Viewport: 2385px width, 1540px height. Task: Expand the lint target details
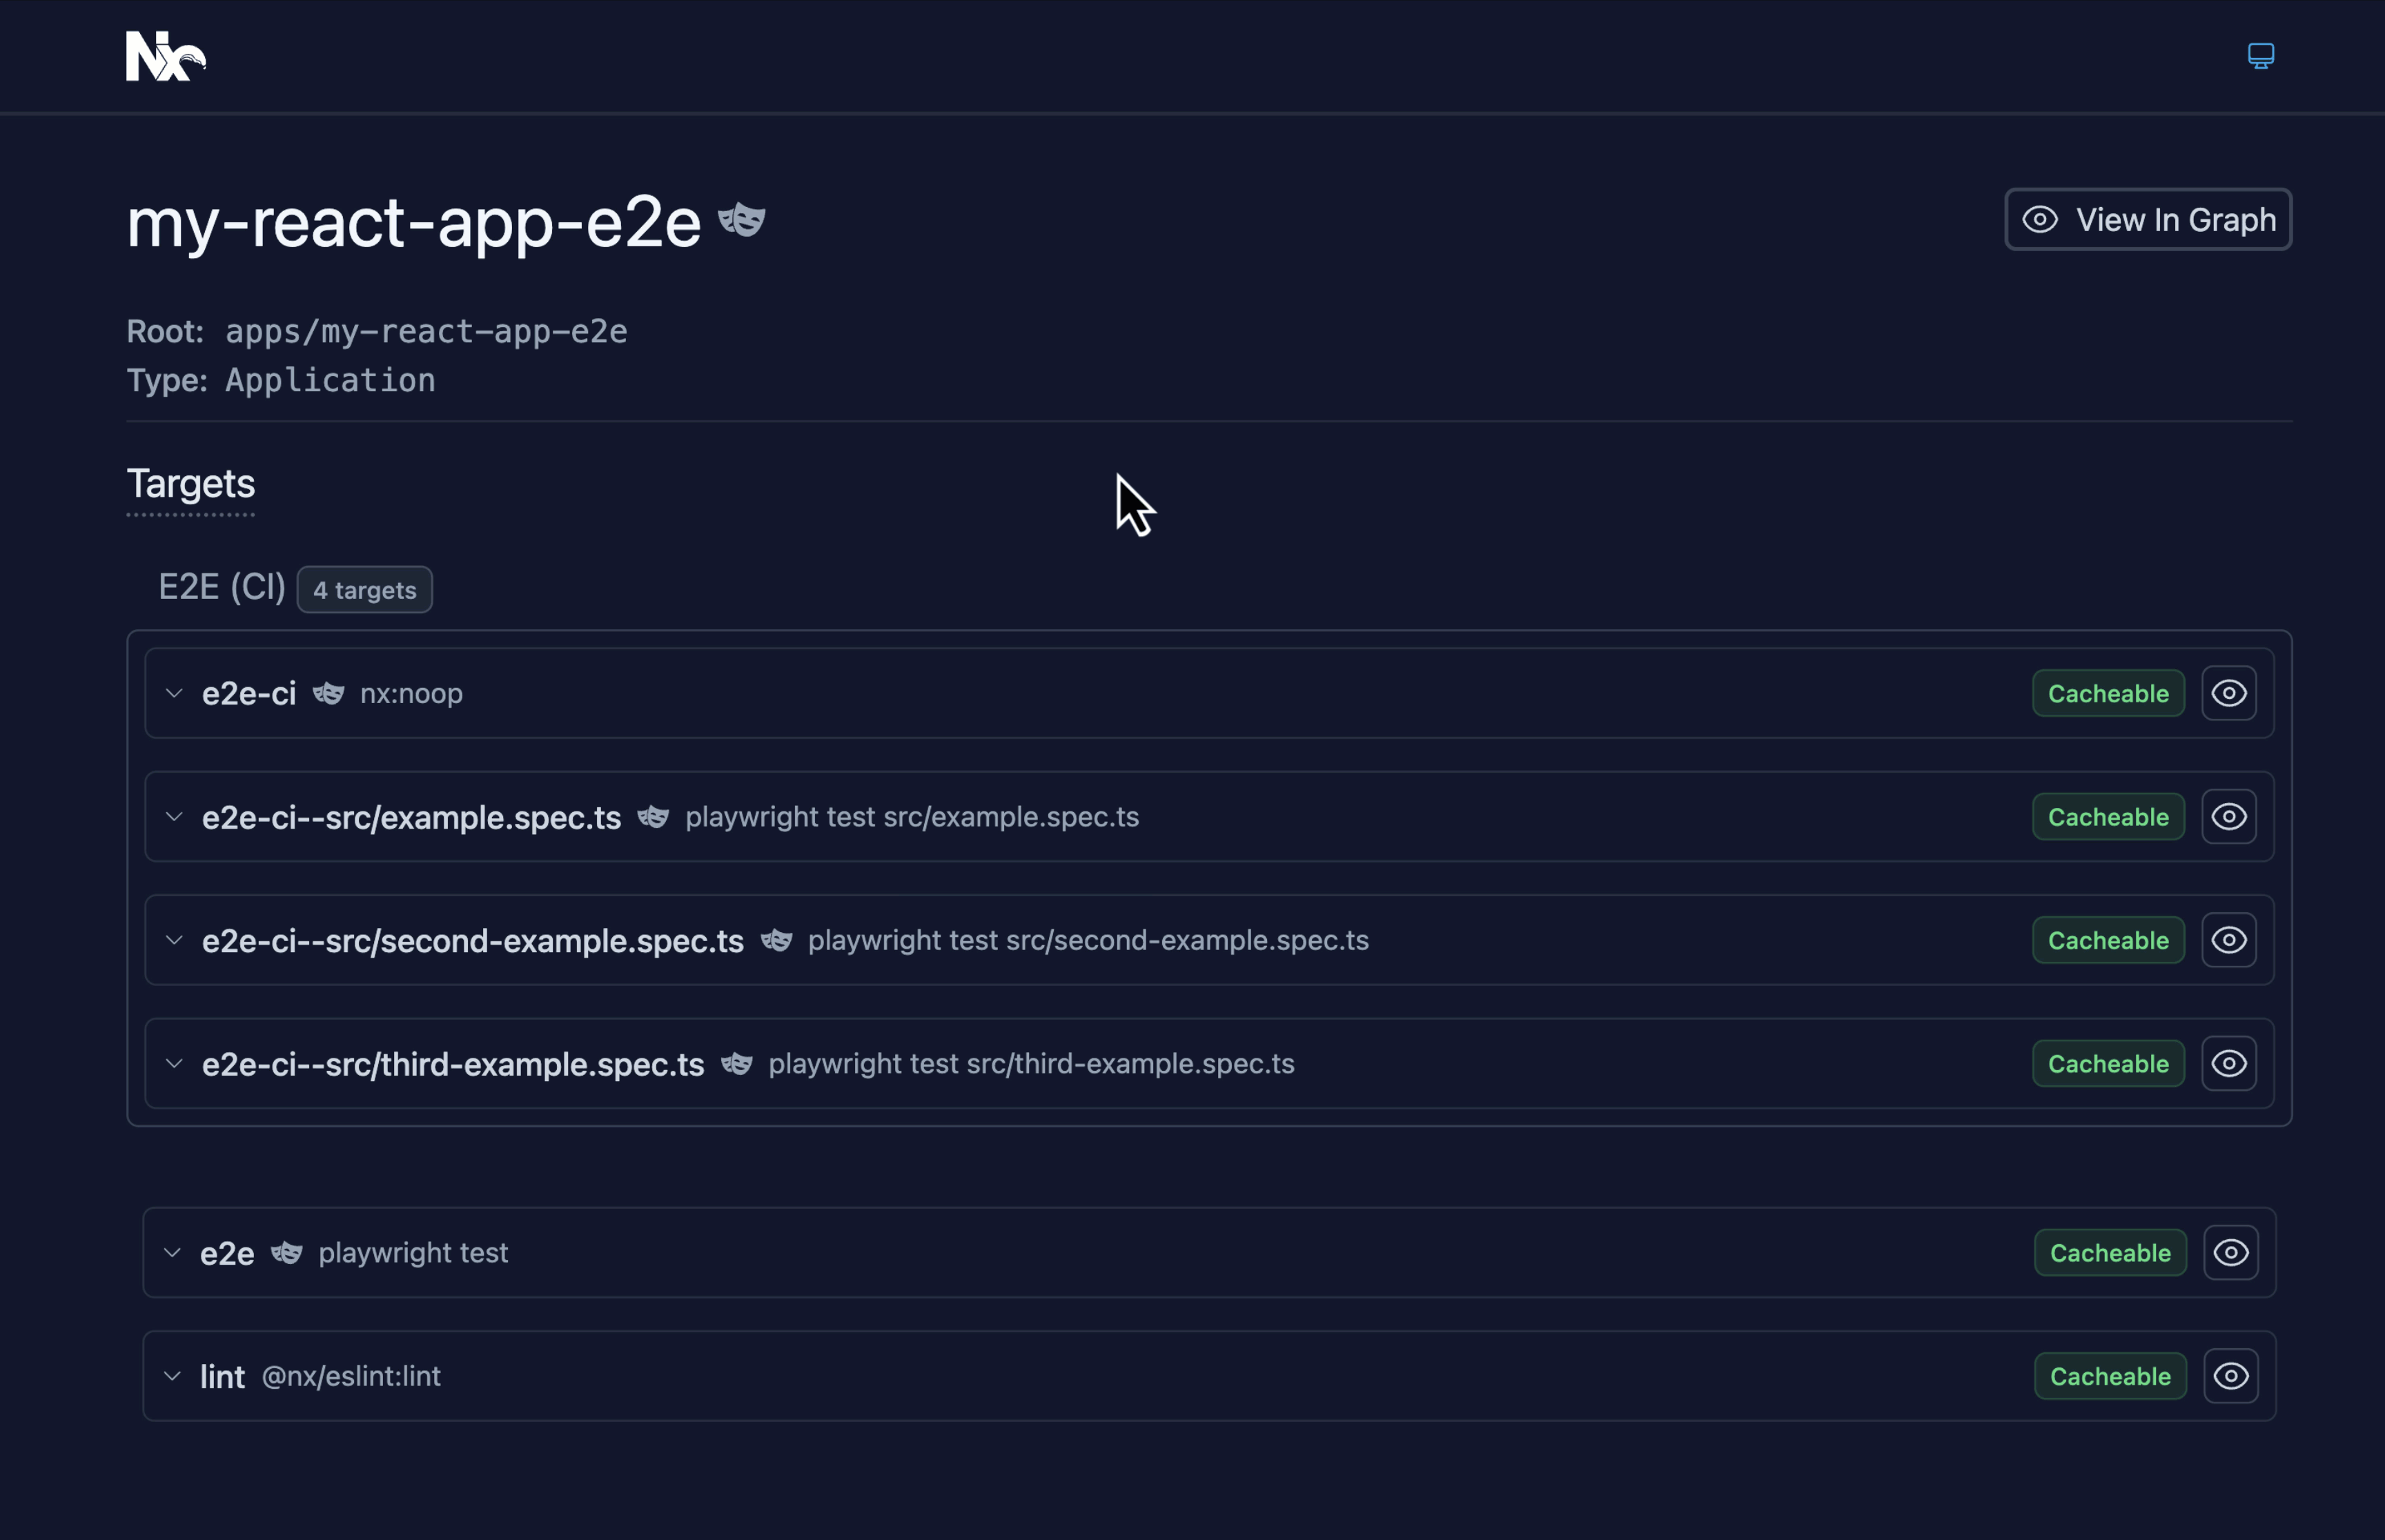pyautogui.click(x=173, y=1375)
